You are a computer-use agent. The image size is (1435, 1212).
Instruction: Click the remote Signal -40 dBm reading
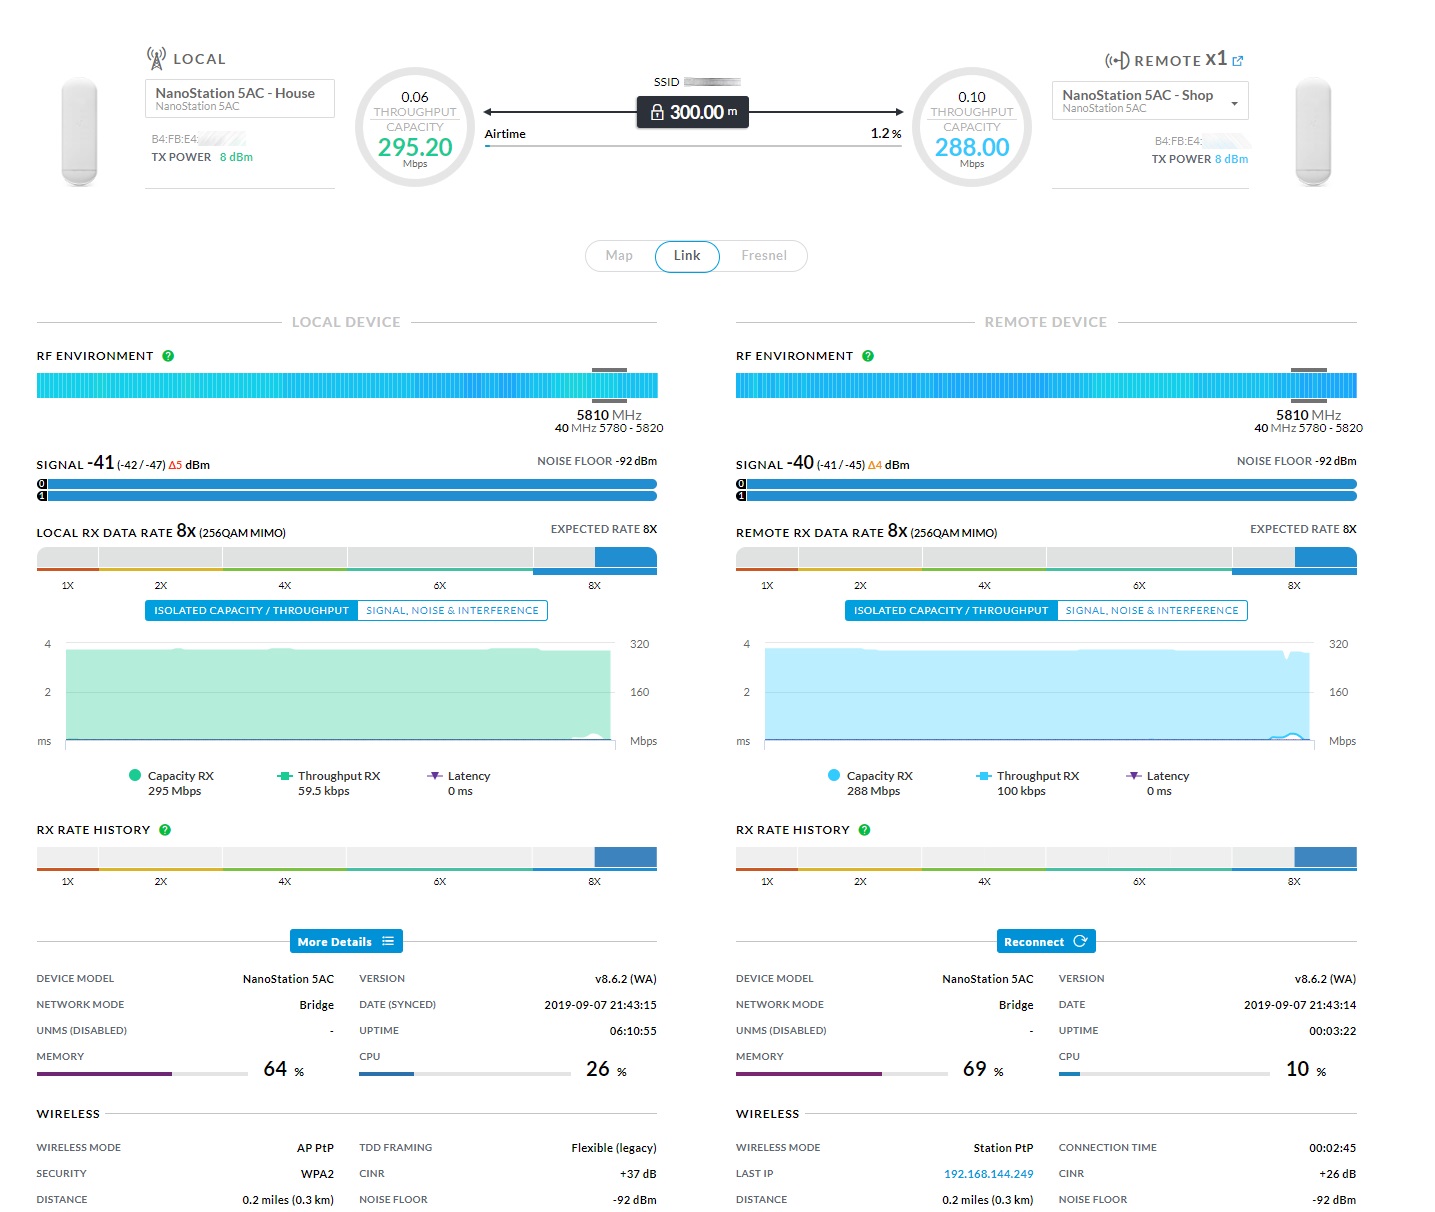coord(823,463)
